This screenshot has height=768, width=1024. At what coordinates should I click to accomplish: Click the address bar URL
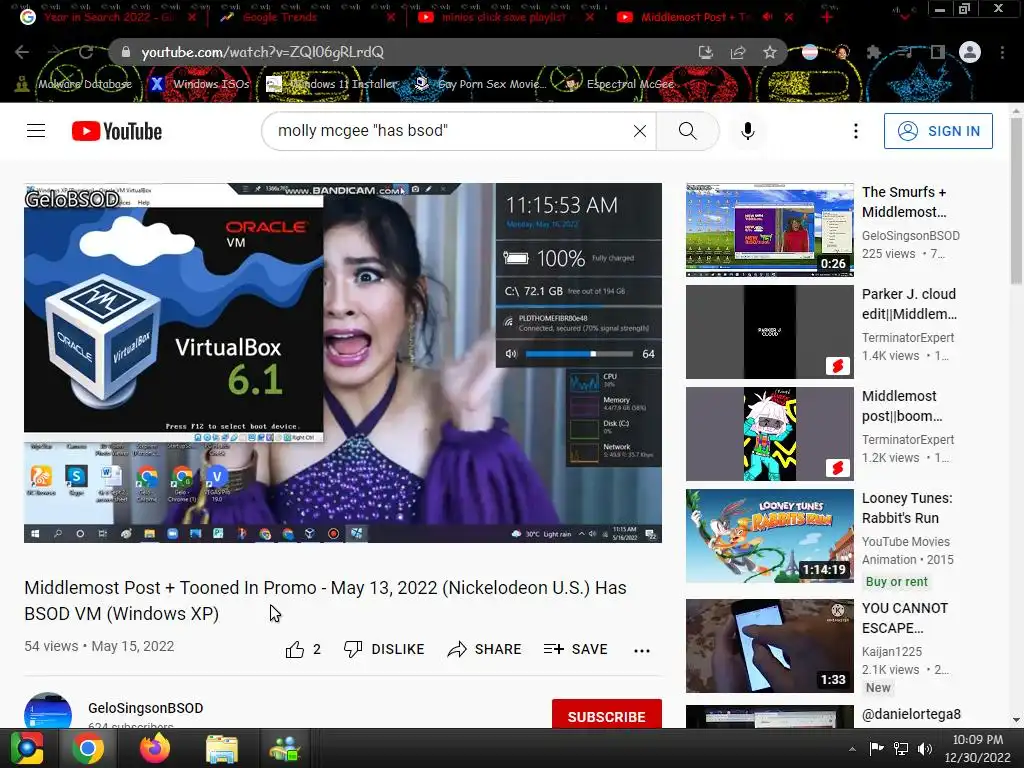click(263, 52)
